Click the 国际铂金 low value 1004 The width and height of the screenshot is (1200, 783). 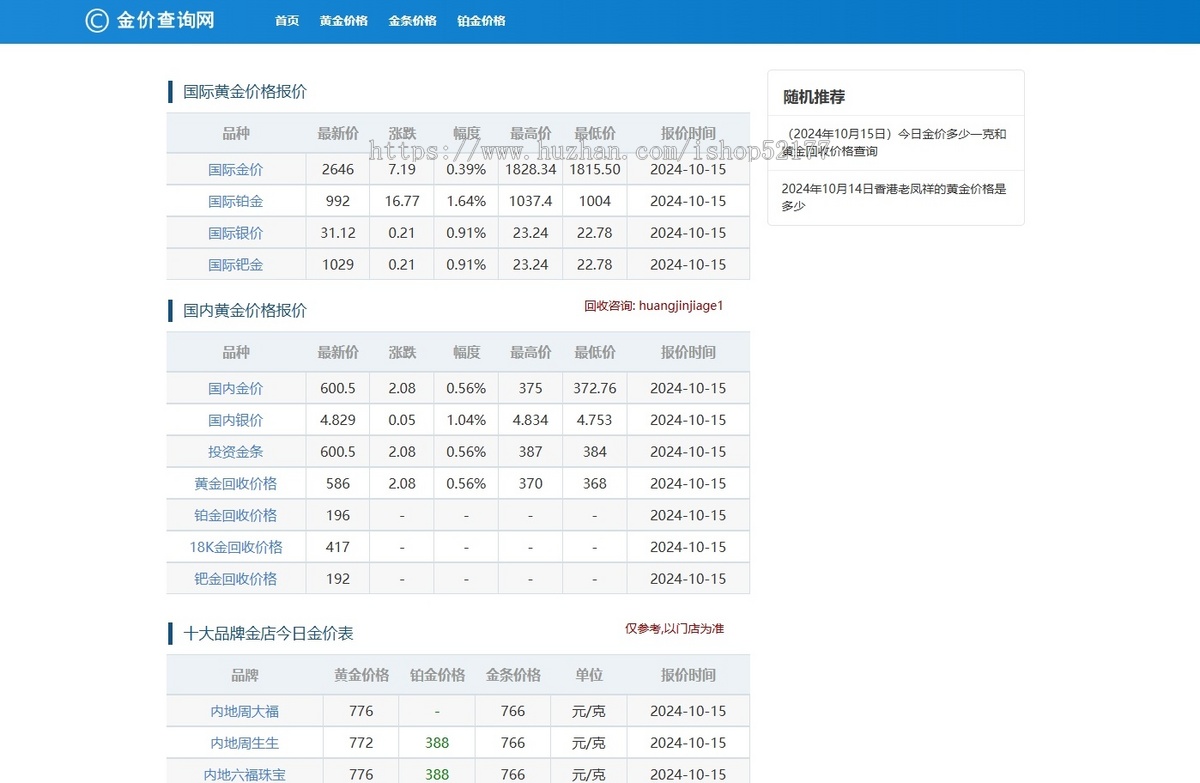click(595, 201)
